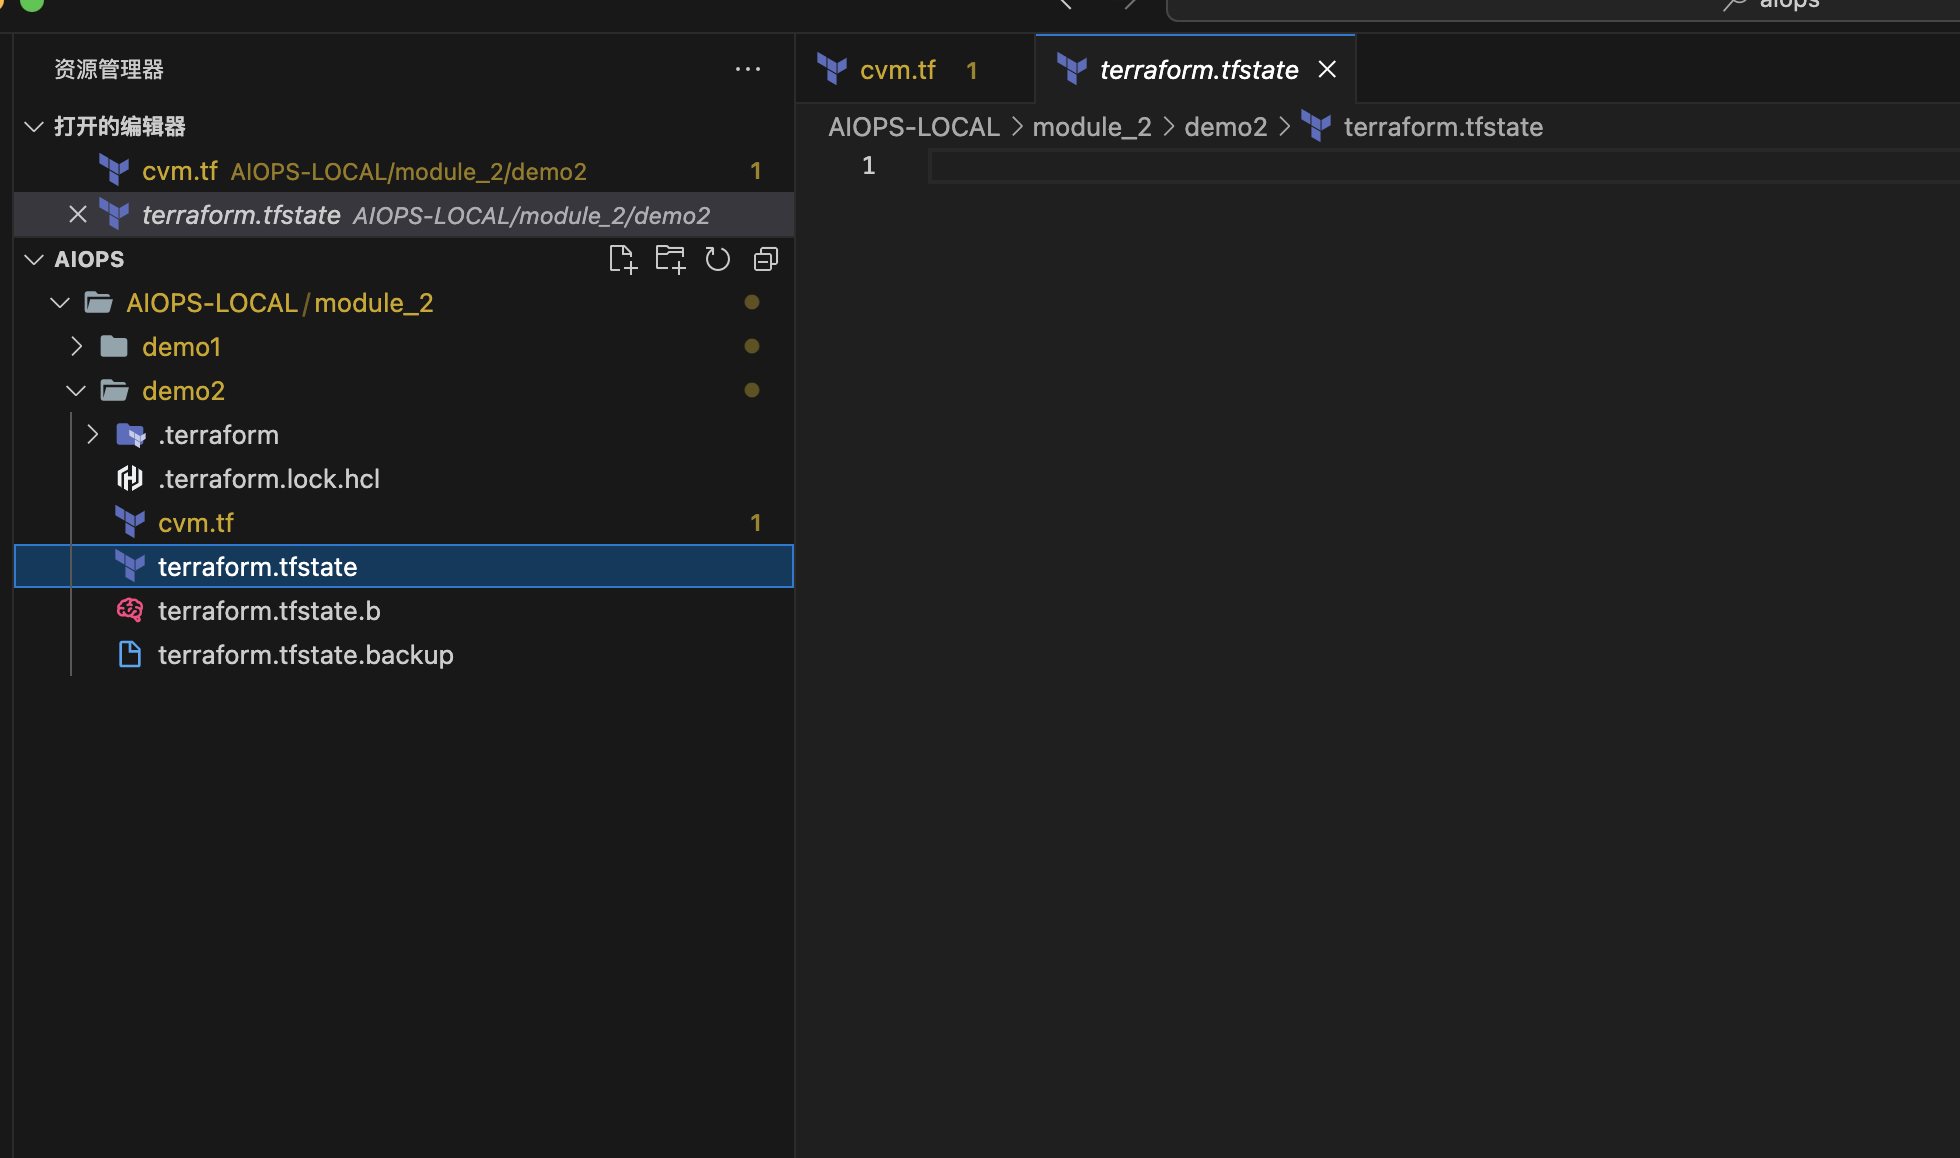
Task: Click the Terraform icon on terraform.tfstate tab
Action: point(1072,69)
